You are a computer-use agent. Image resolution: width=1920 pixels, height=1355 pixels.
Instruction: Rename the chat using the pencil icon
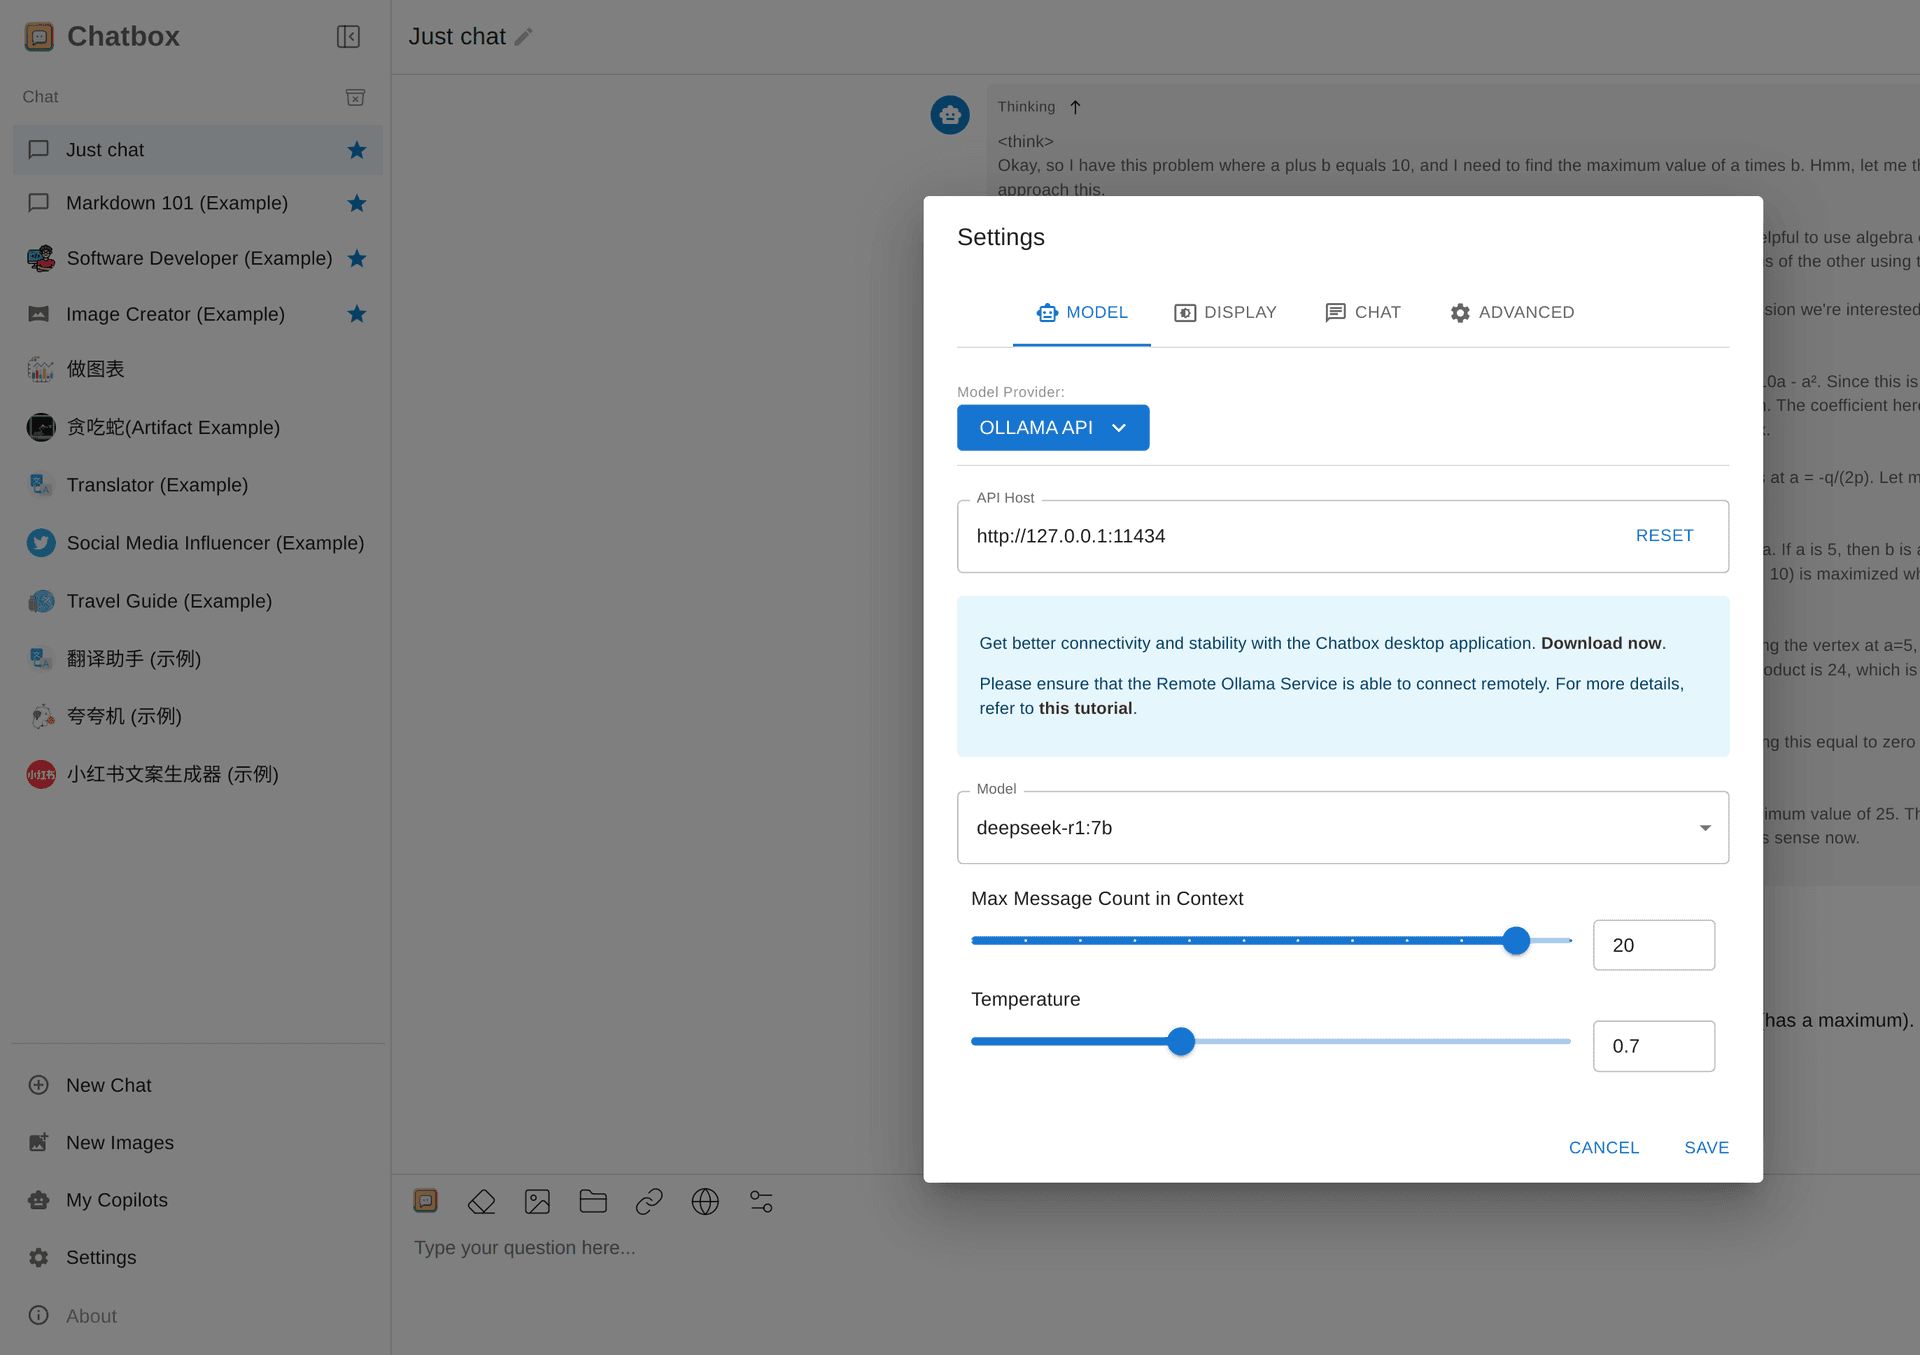(x=524, y=36)
